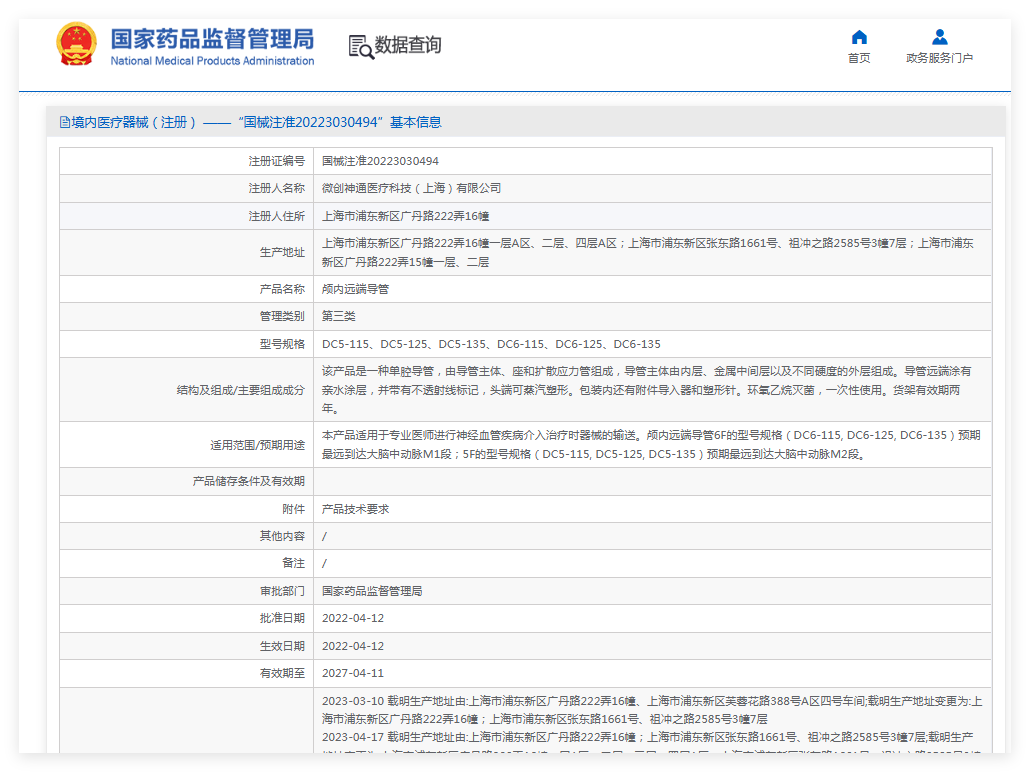The image size is (1030, 772).
Task: Click 政务服务门户 label text
Action: [939, 58]
